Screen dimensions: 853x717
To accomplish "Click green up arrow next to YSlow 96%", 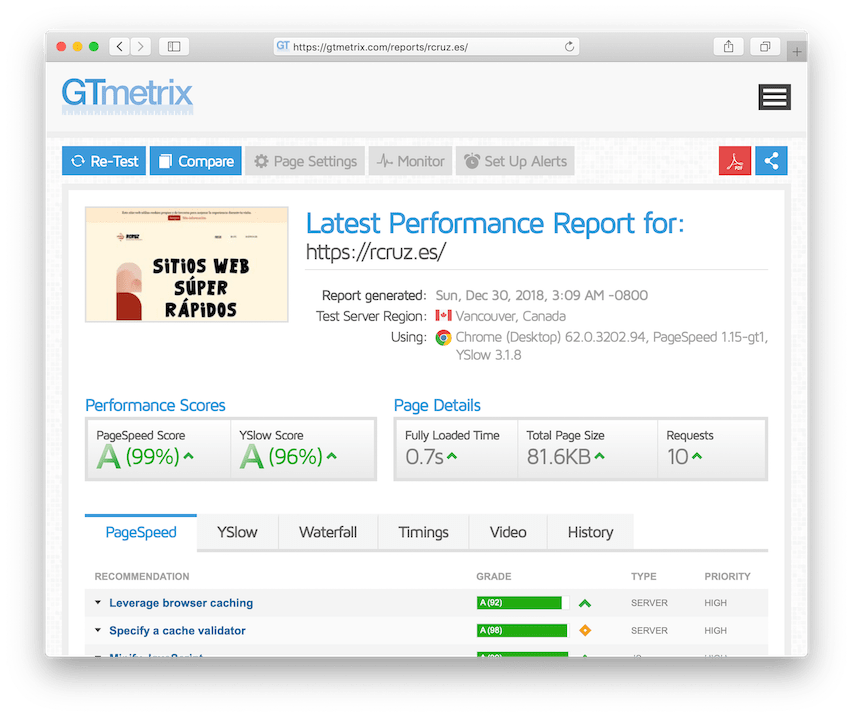I will (332, 456).
